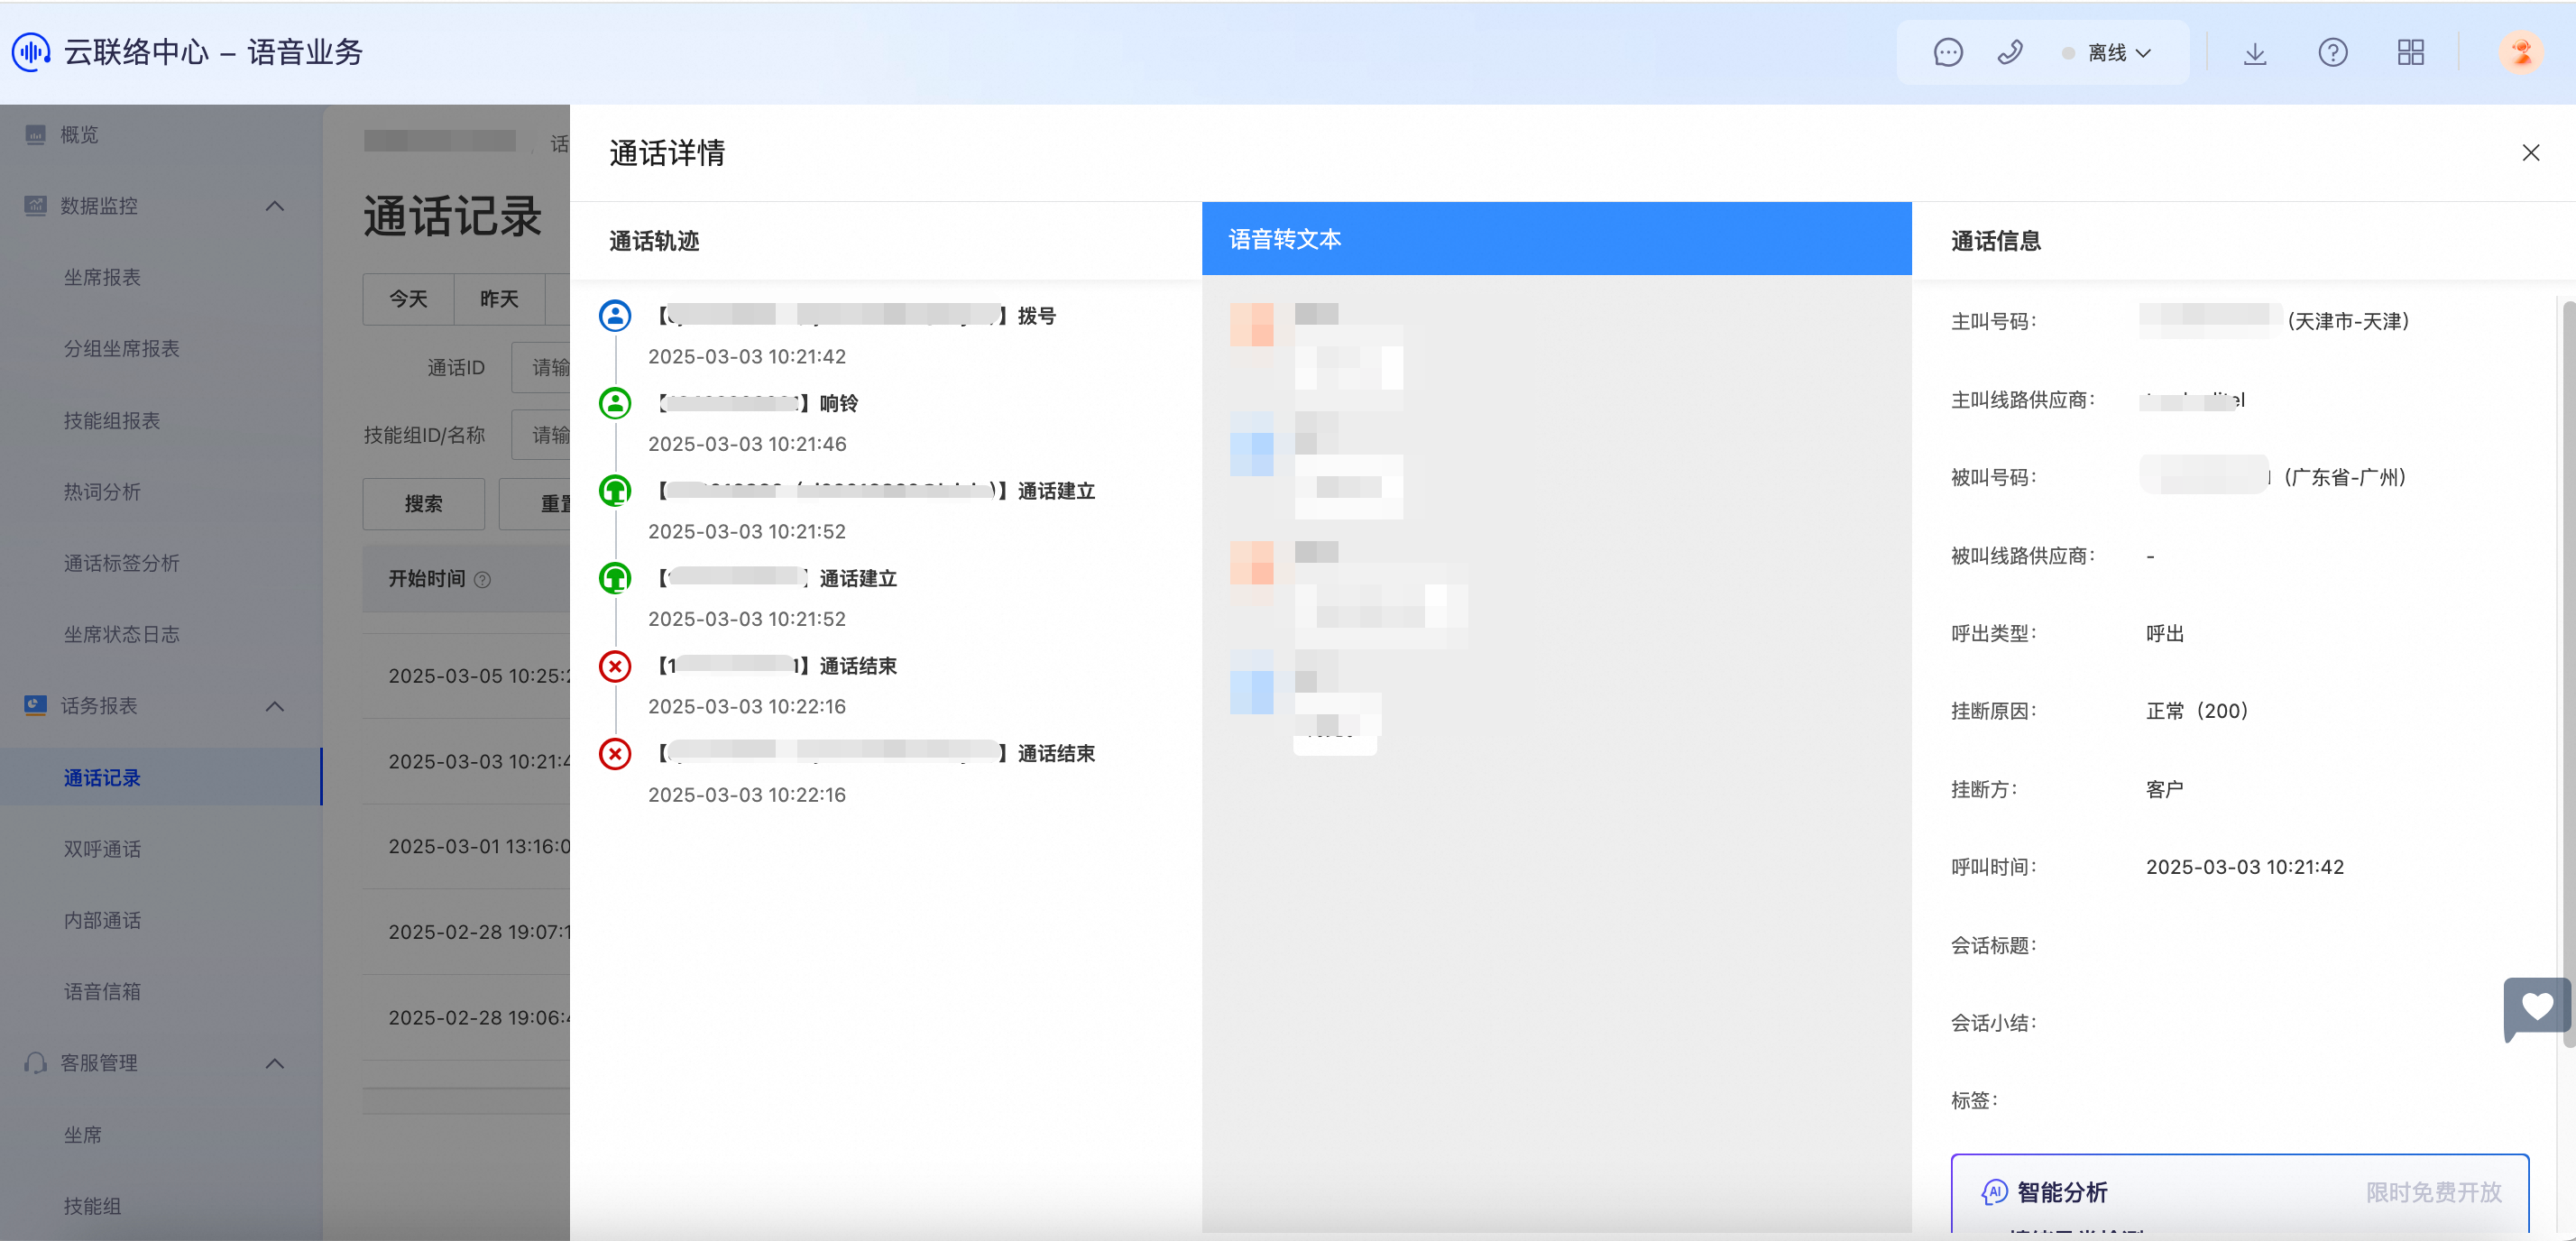Click the user avatar in the header
This screenshot has width=2576, height=1241.
click(2521, 53)
